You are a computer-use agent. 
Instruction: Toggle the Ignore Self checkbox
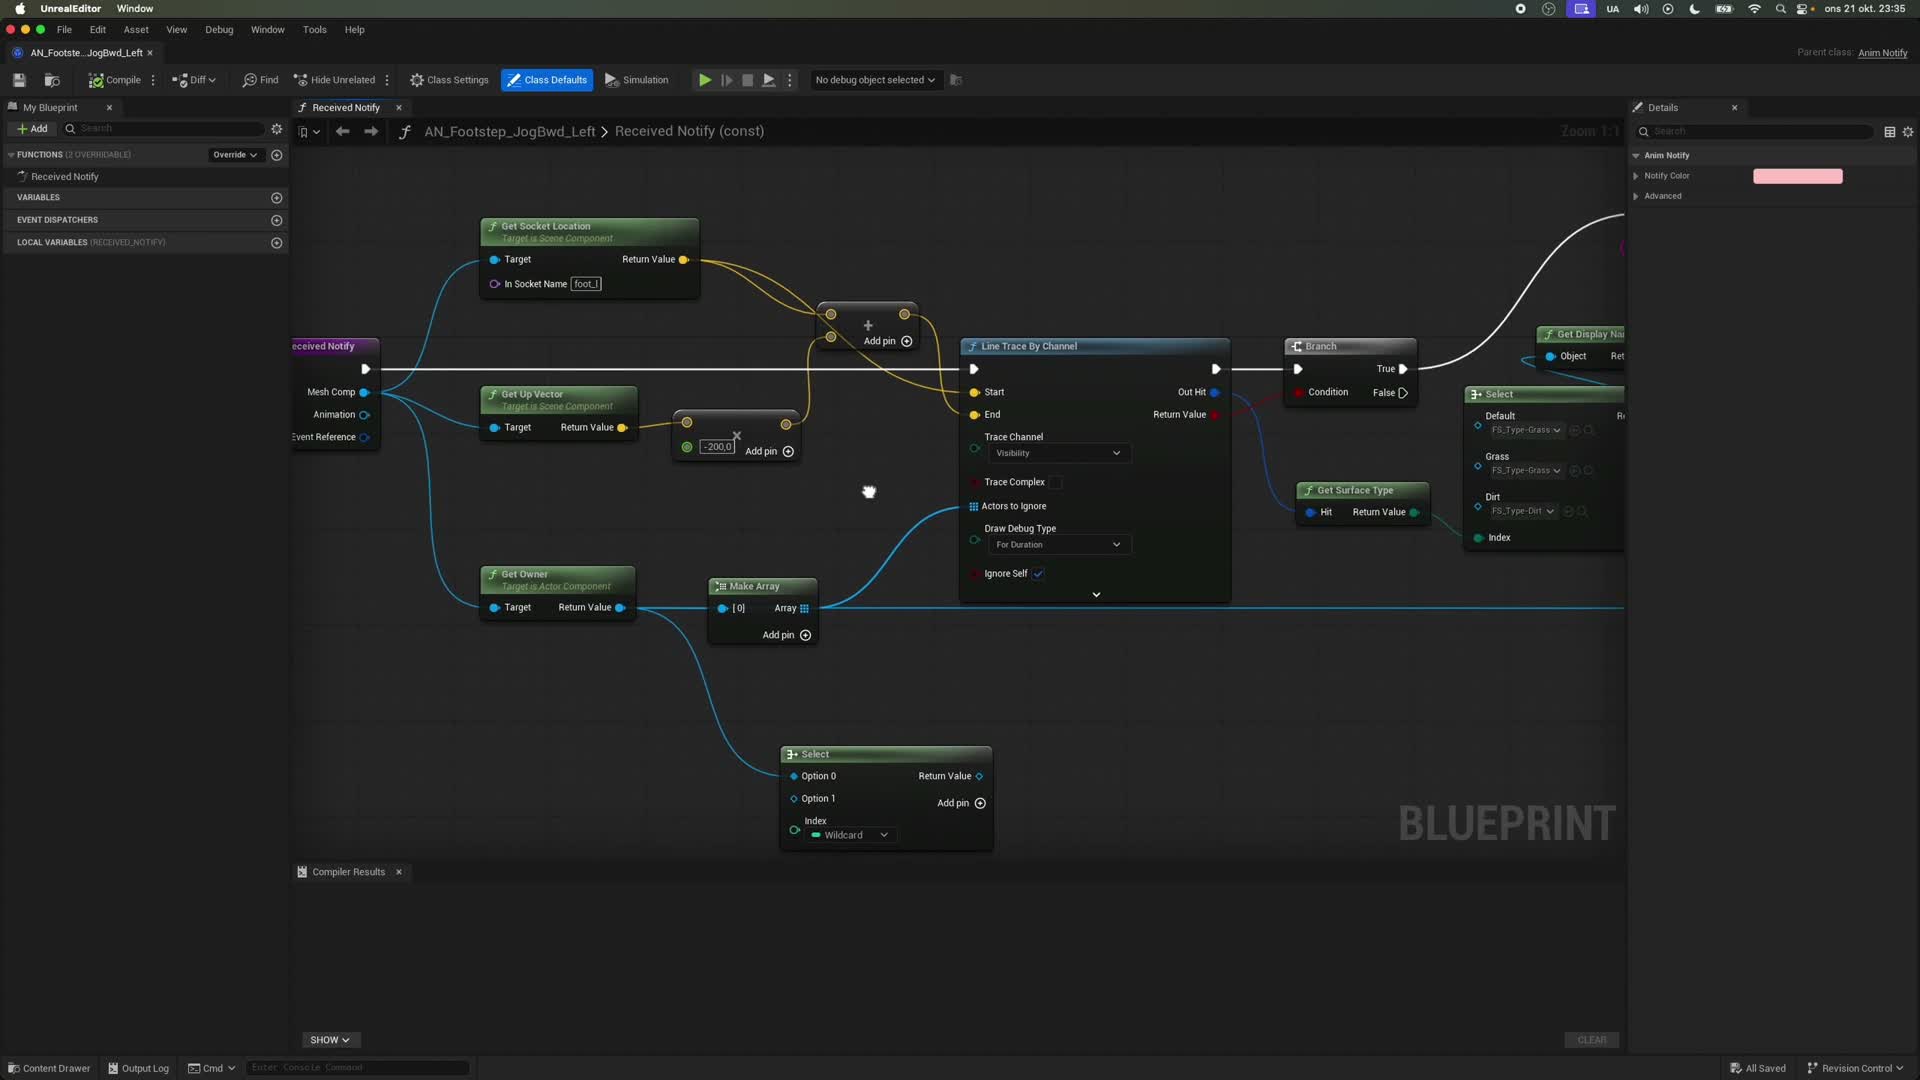[1038, 574]
